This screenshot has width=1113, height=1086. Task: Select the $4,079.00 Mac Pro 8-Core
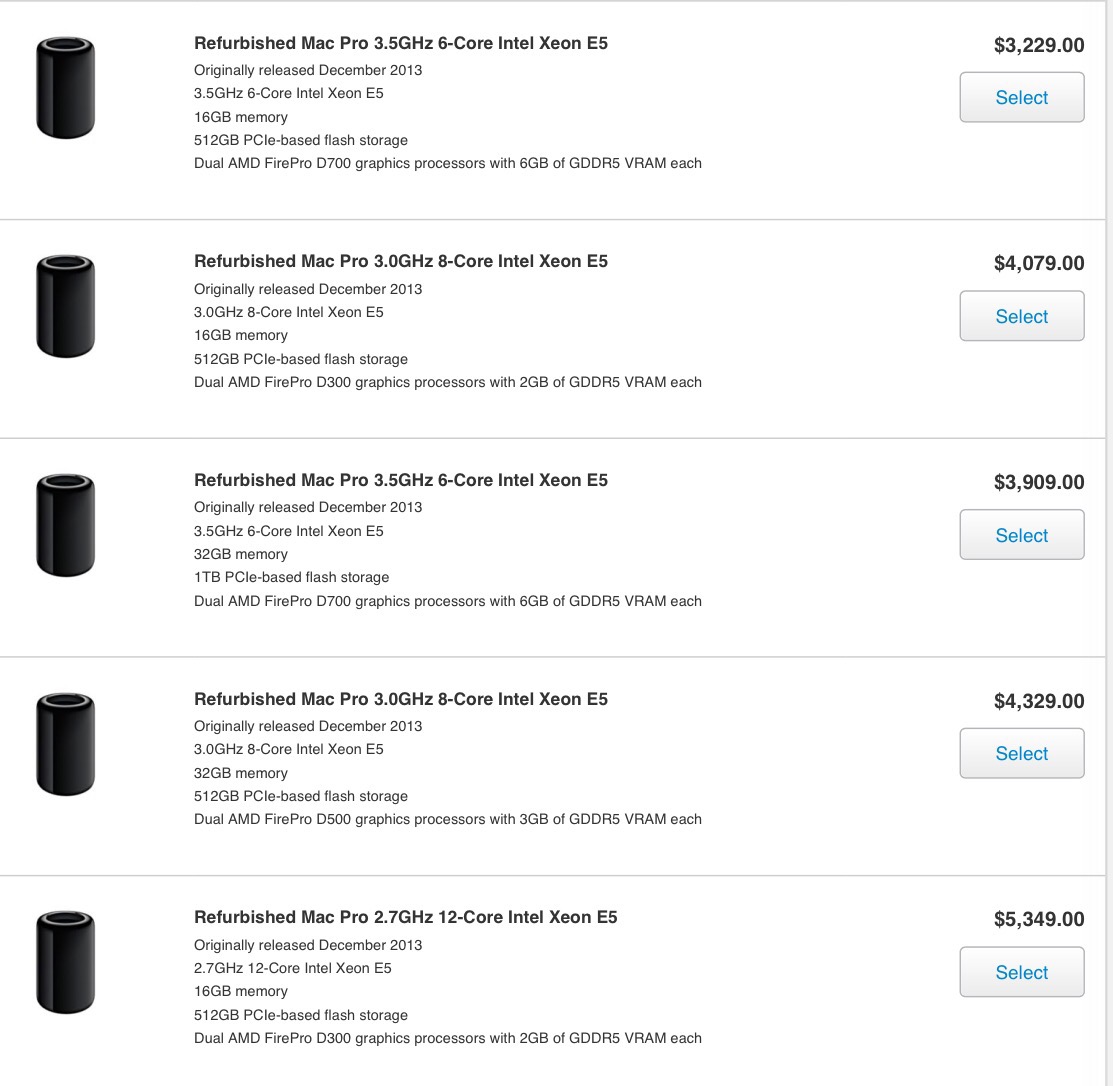[x=1021, y=316]
